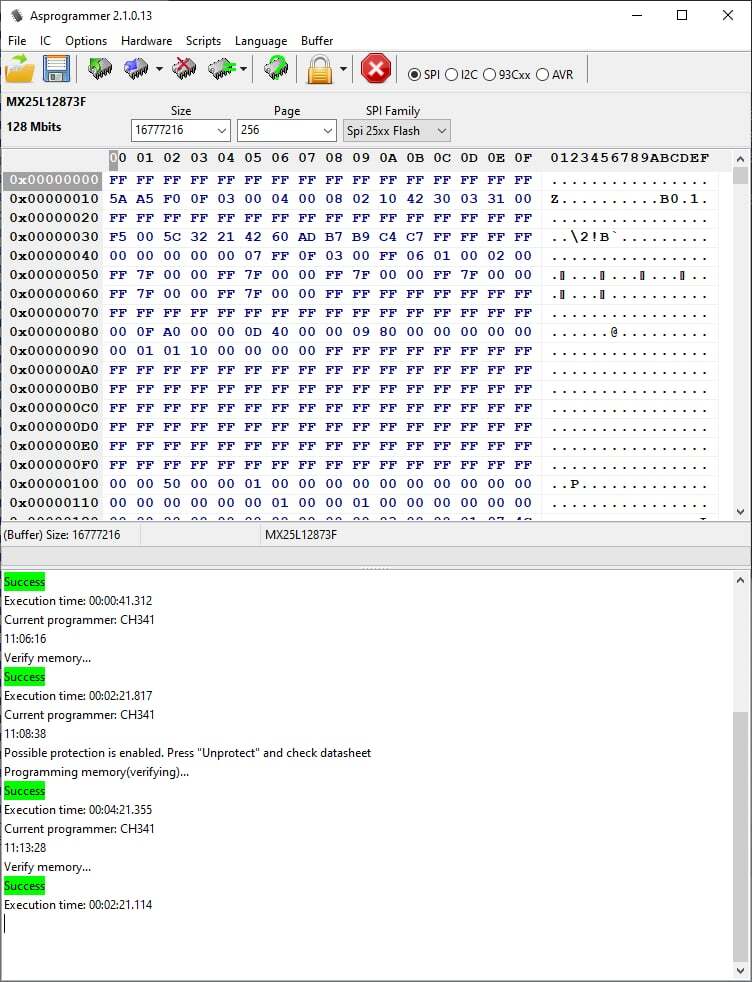This screenshot has height=982, width=752.
Task: Open dropdown arrow next to Verify IC icon
Action: point(243,69)
